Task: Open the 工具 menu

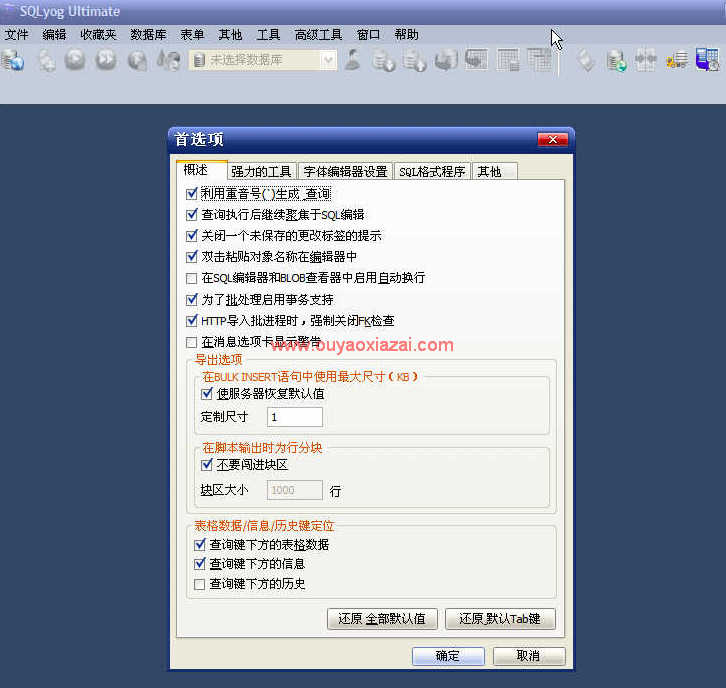Action: coord(268,35)
